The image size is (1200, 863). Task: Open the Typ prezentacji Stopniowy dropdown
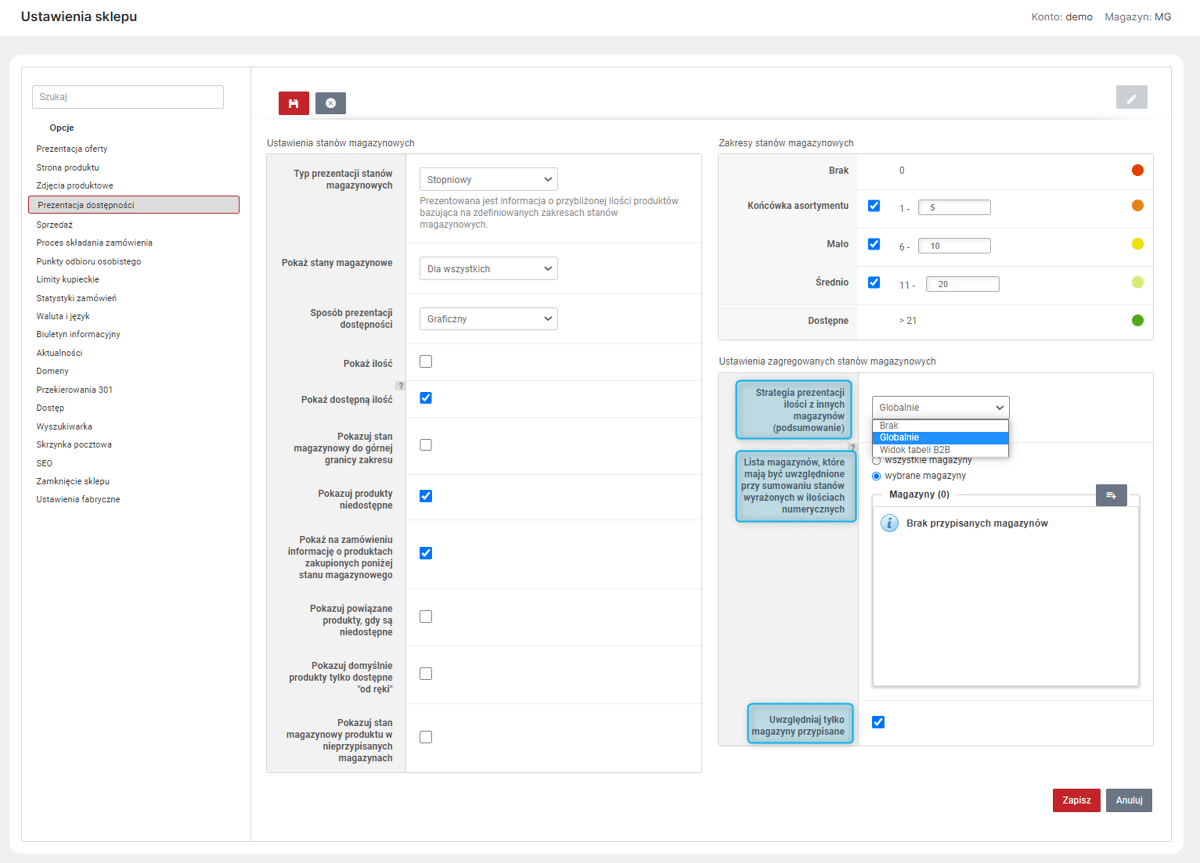tap(488, 179)
